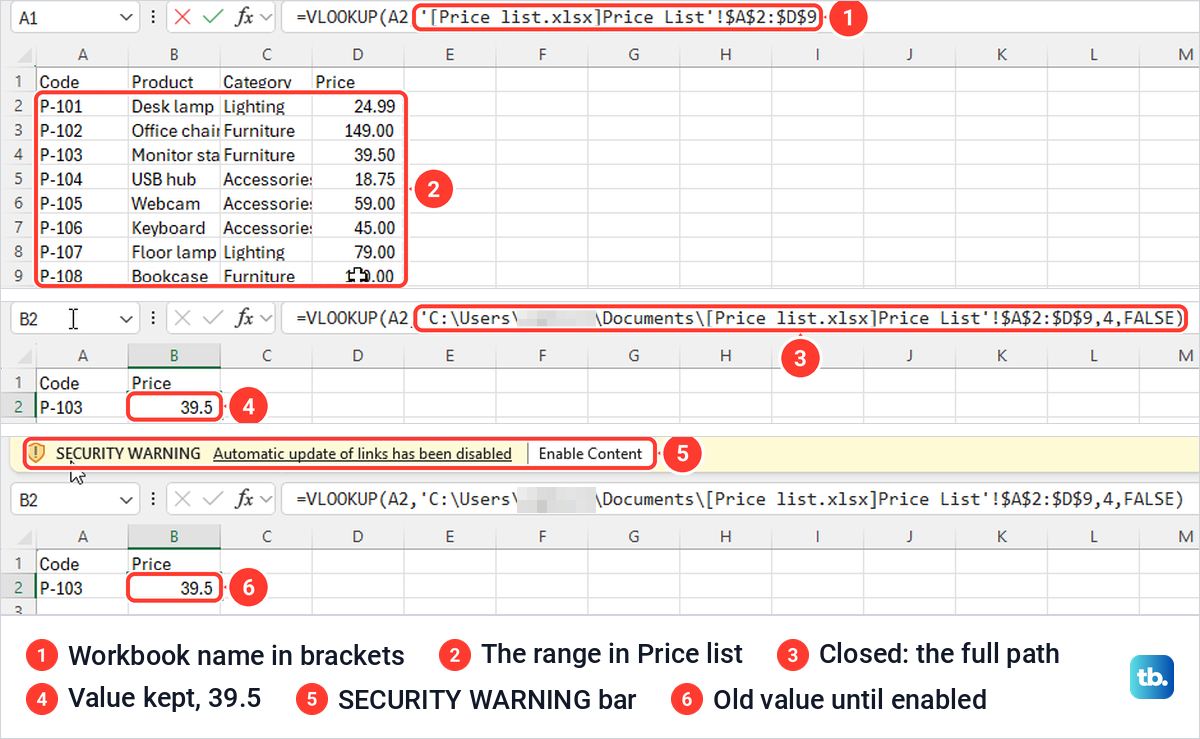Screen dimensions: 1200x739
Task: Click Enable Content in the Security Warning bar
Action: (590, 453)
